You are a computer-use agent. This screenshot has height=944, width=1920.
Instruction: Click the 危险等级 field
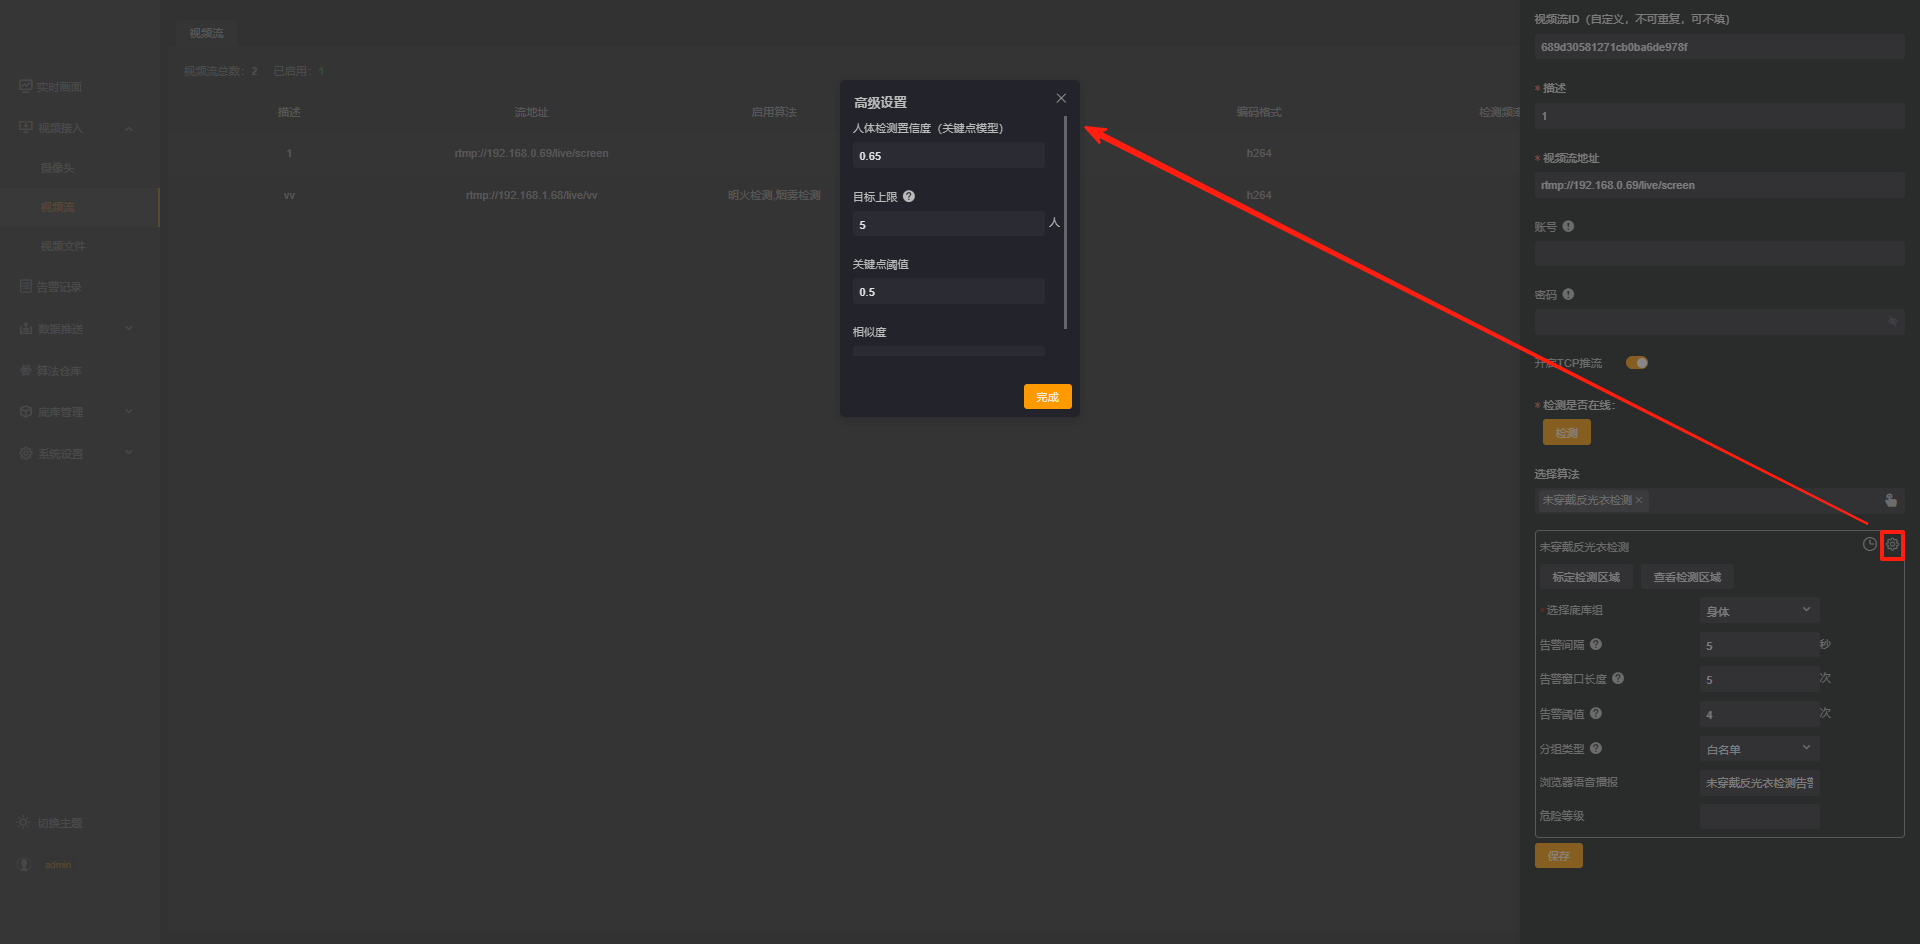coord(1759,816)
